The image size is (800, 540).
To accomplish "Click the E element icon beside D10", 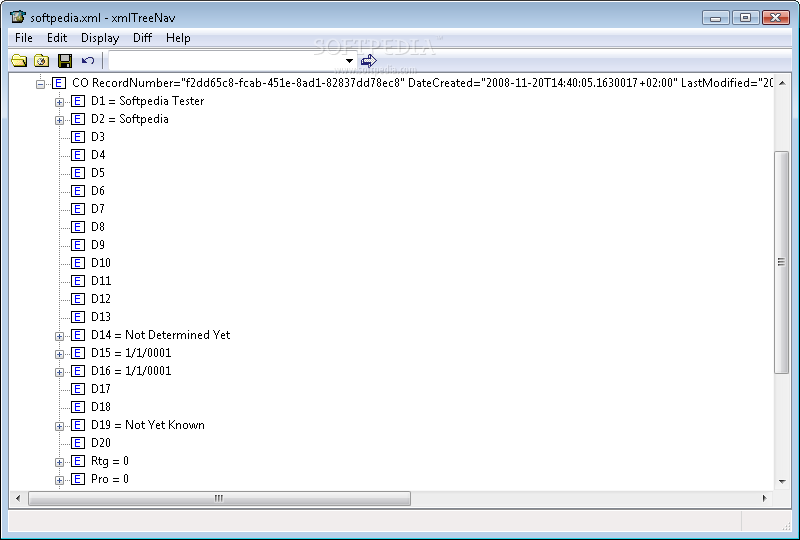I will point(78,263).
